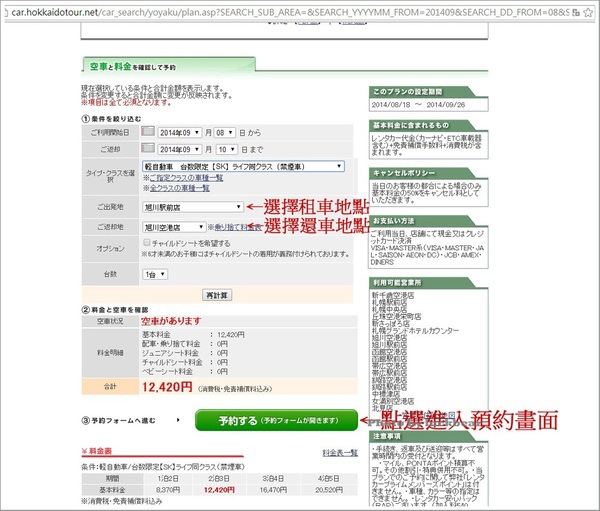
Task: Bookmark this page with the star icon
Action: [588, 13]
